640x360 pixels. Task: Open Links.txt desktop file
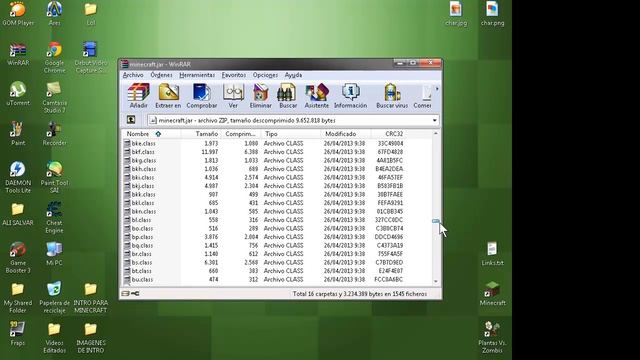[492, 253]
